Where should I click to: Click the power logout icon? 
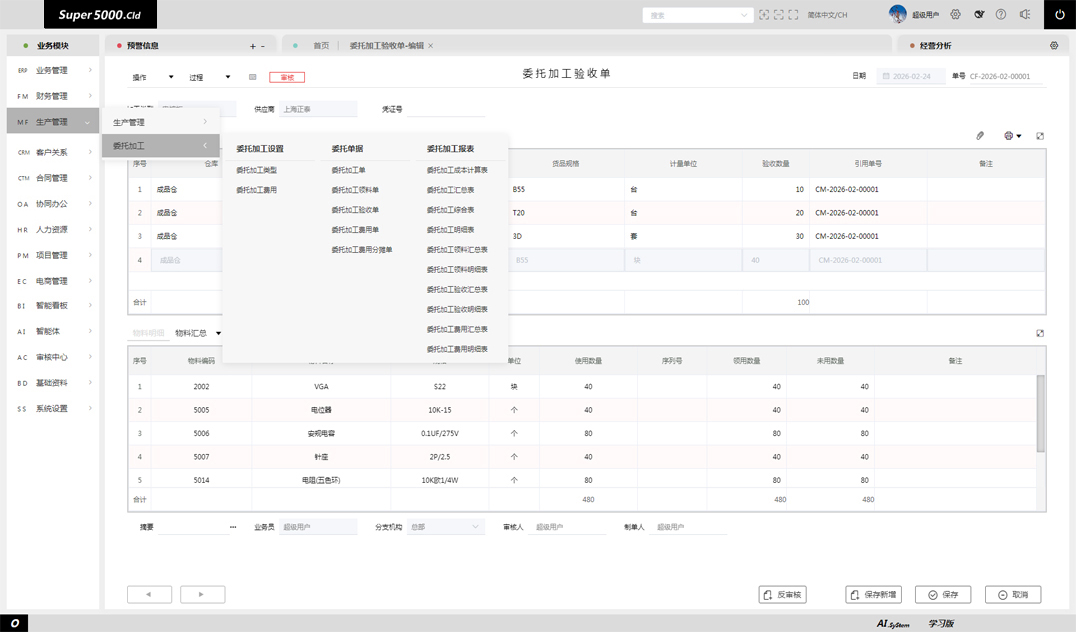[x=1060, y=14]
